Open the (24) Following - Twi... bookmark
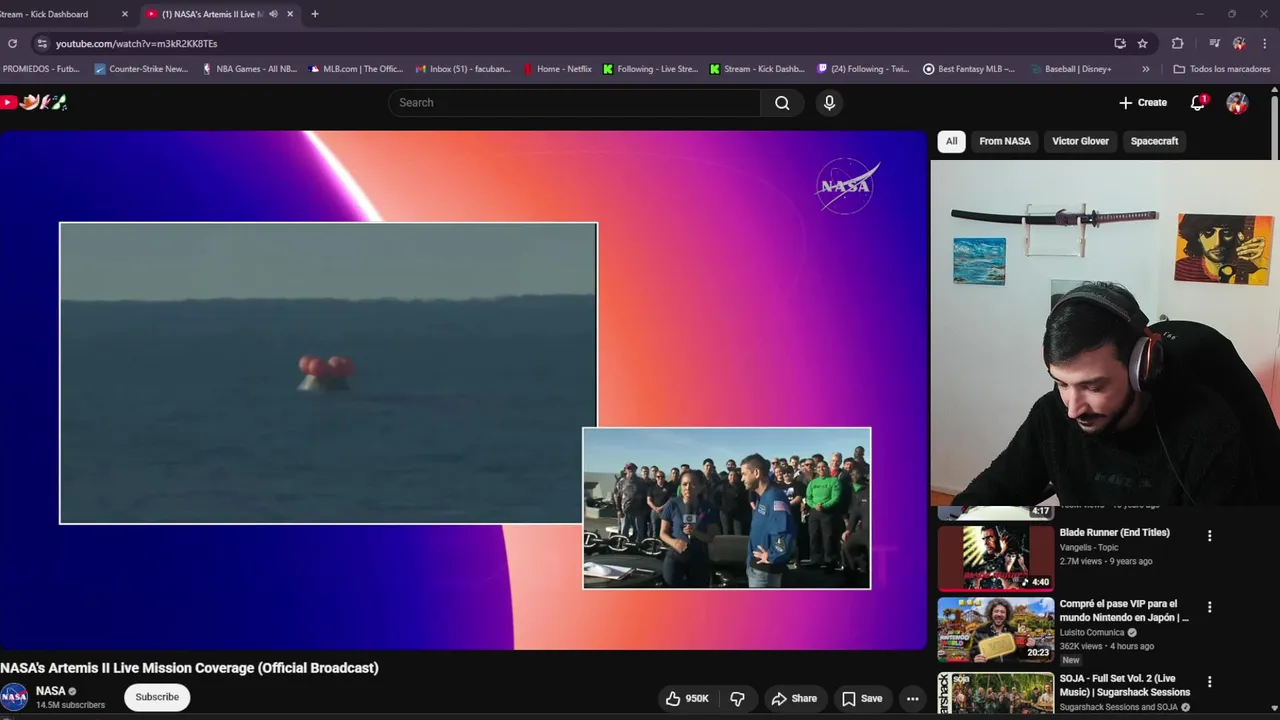This screenshot has width=1280, height=720. pos(863,69)
